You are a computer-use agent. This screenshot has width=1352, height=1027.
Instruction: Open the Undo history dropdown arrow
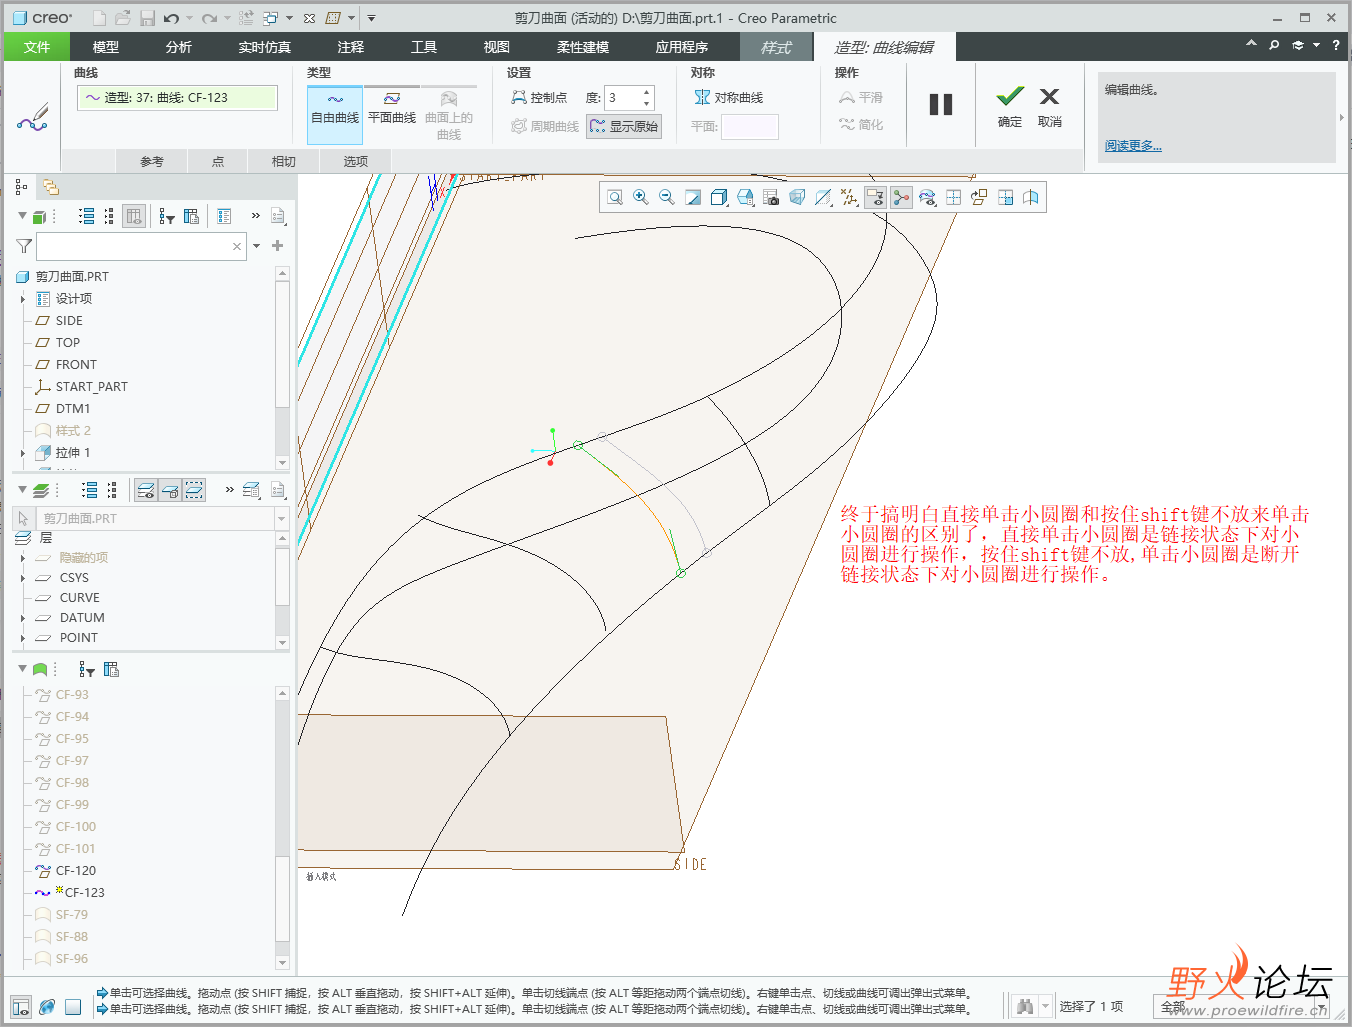[189, 18]
